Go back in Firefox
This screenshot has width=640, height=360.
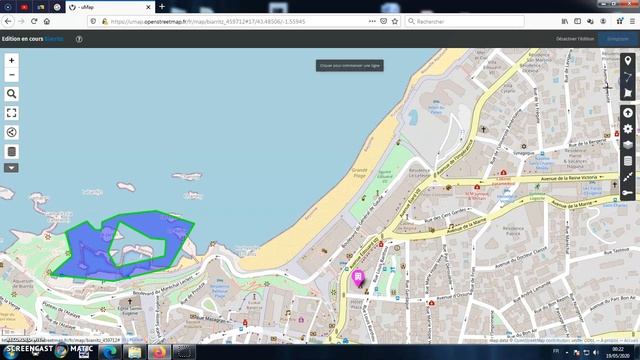(8, 21)
